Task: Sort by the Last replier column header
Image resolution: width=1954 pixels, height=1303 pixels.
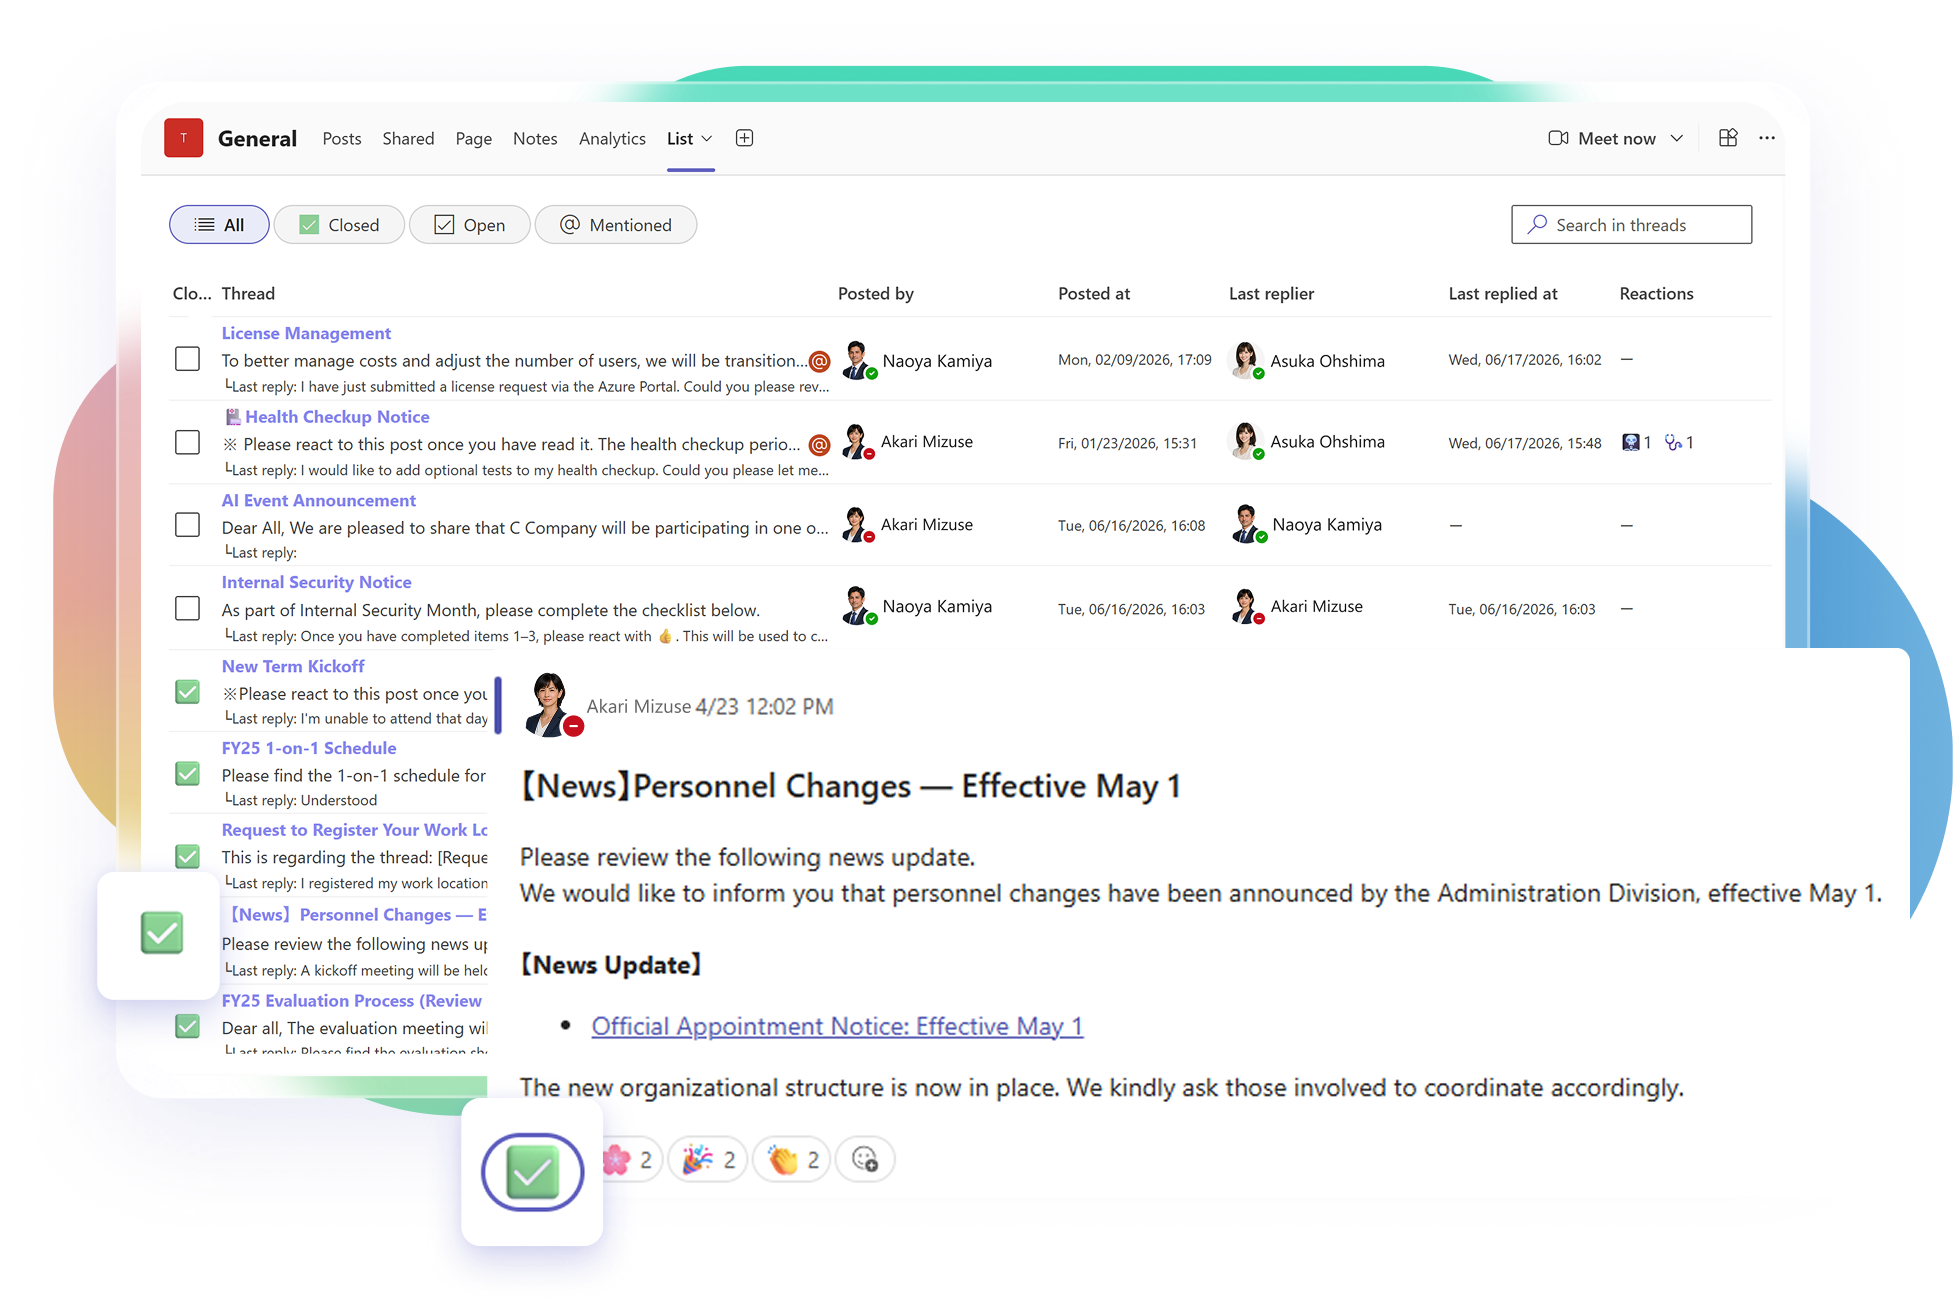Action: pyautogui.click(x=1271, y=294)
